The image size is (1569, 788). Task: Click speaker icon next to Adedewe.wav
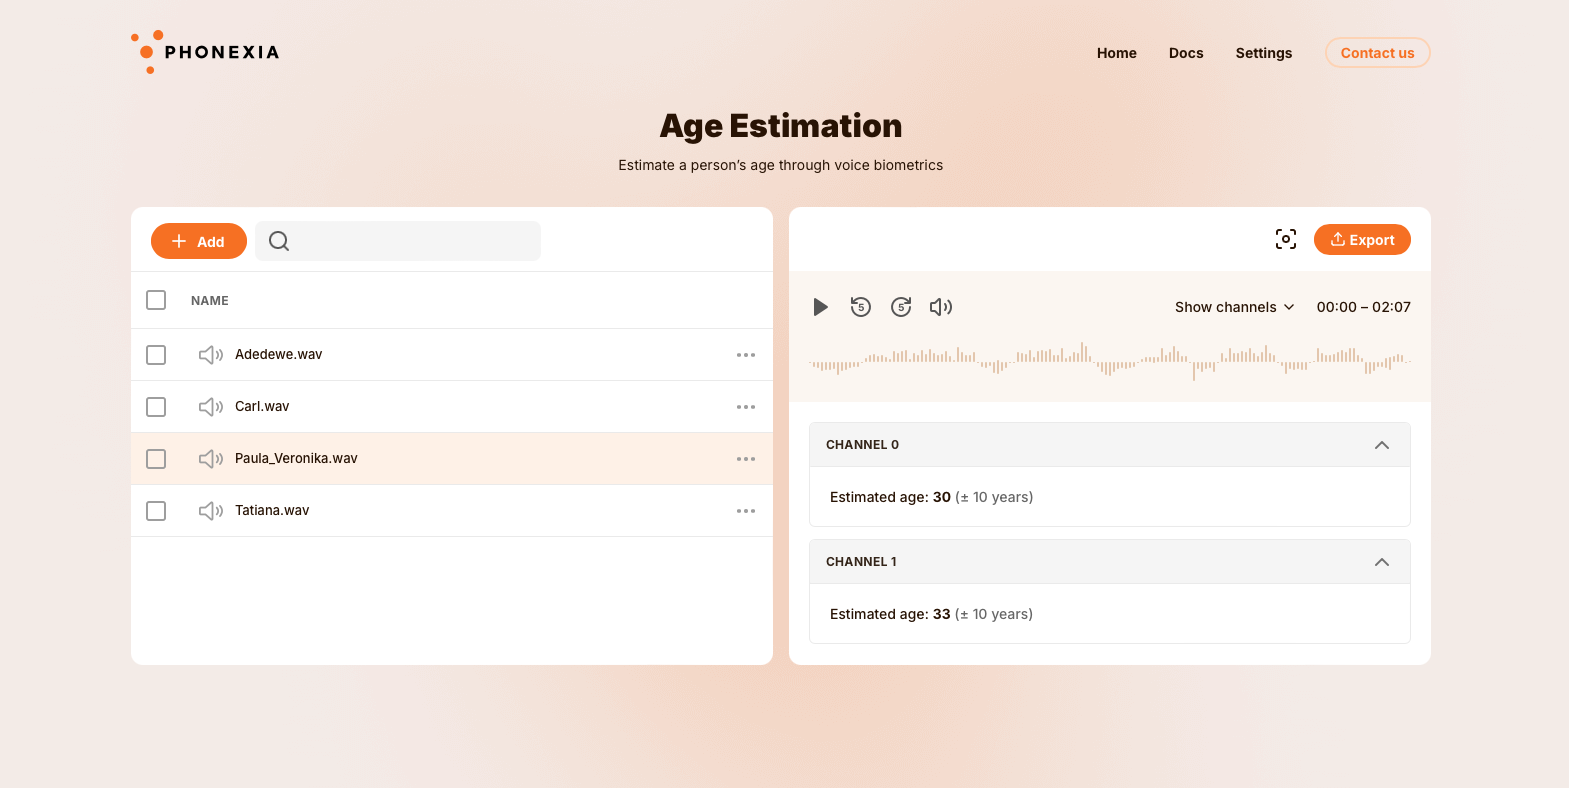[x=211, y=355]
